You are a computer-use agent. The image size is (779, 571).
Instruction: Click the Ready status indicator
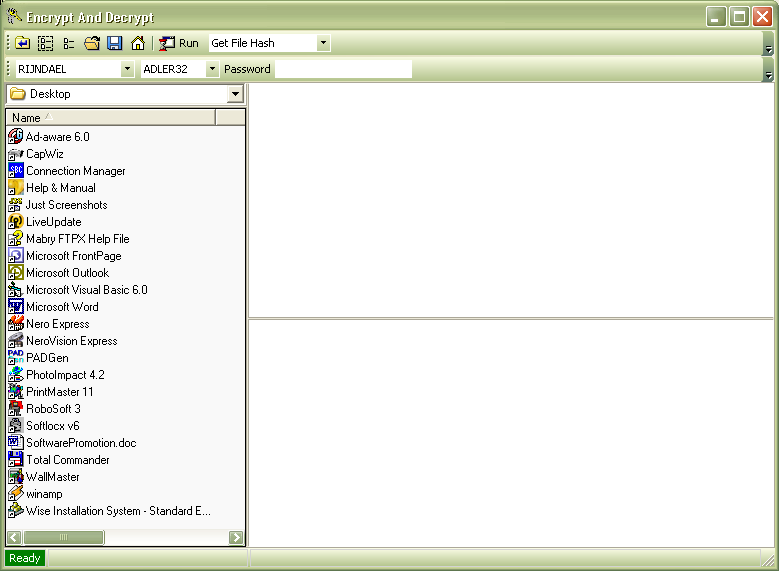(x=24, y=558)
